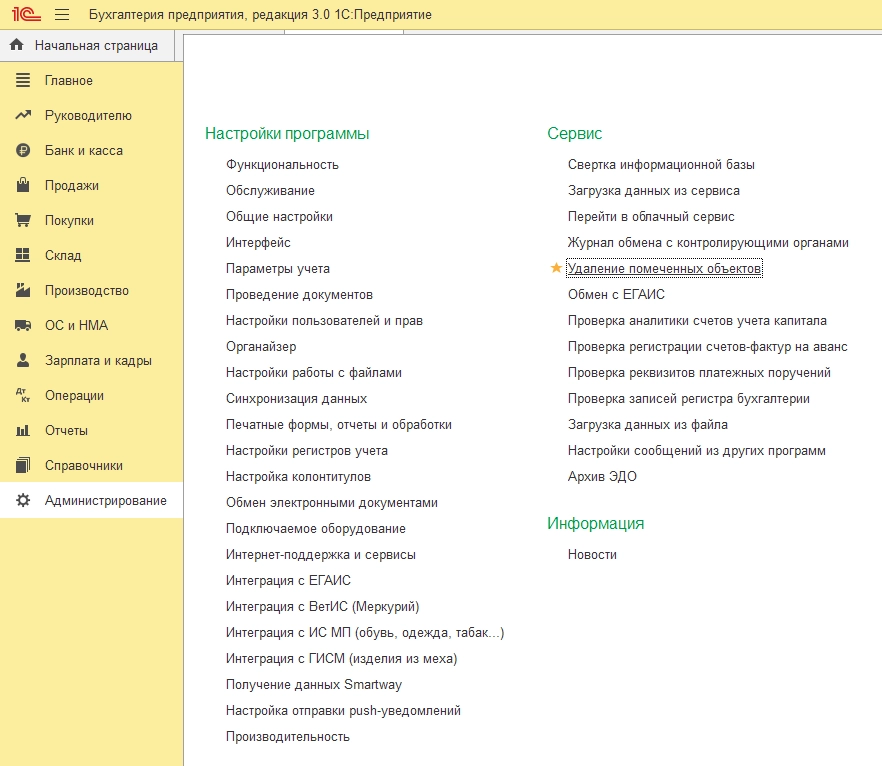Open Проведение документов settings
The image size is (882, 766).
tap(299, 294)
